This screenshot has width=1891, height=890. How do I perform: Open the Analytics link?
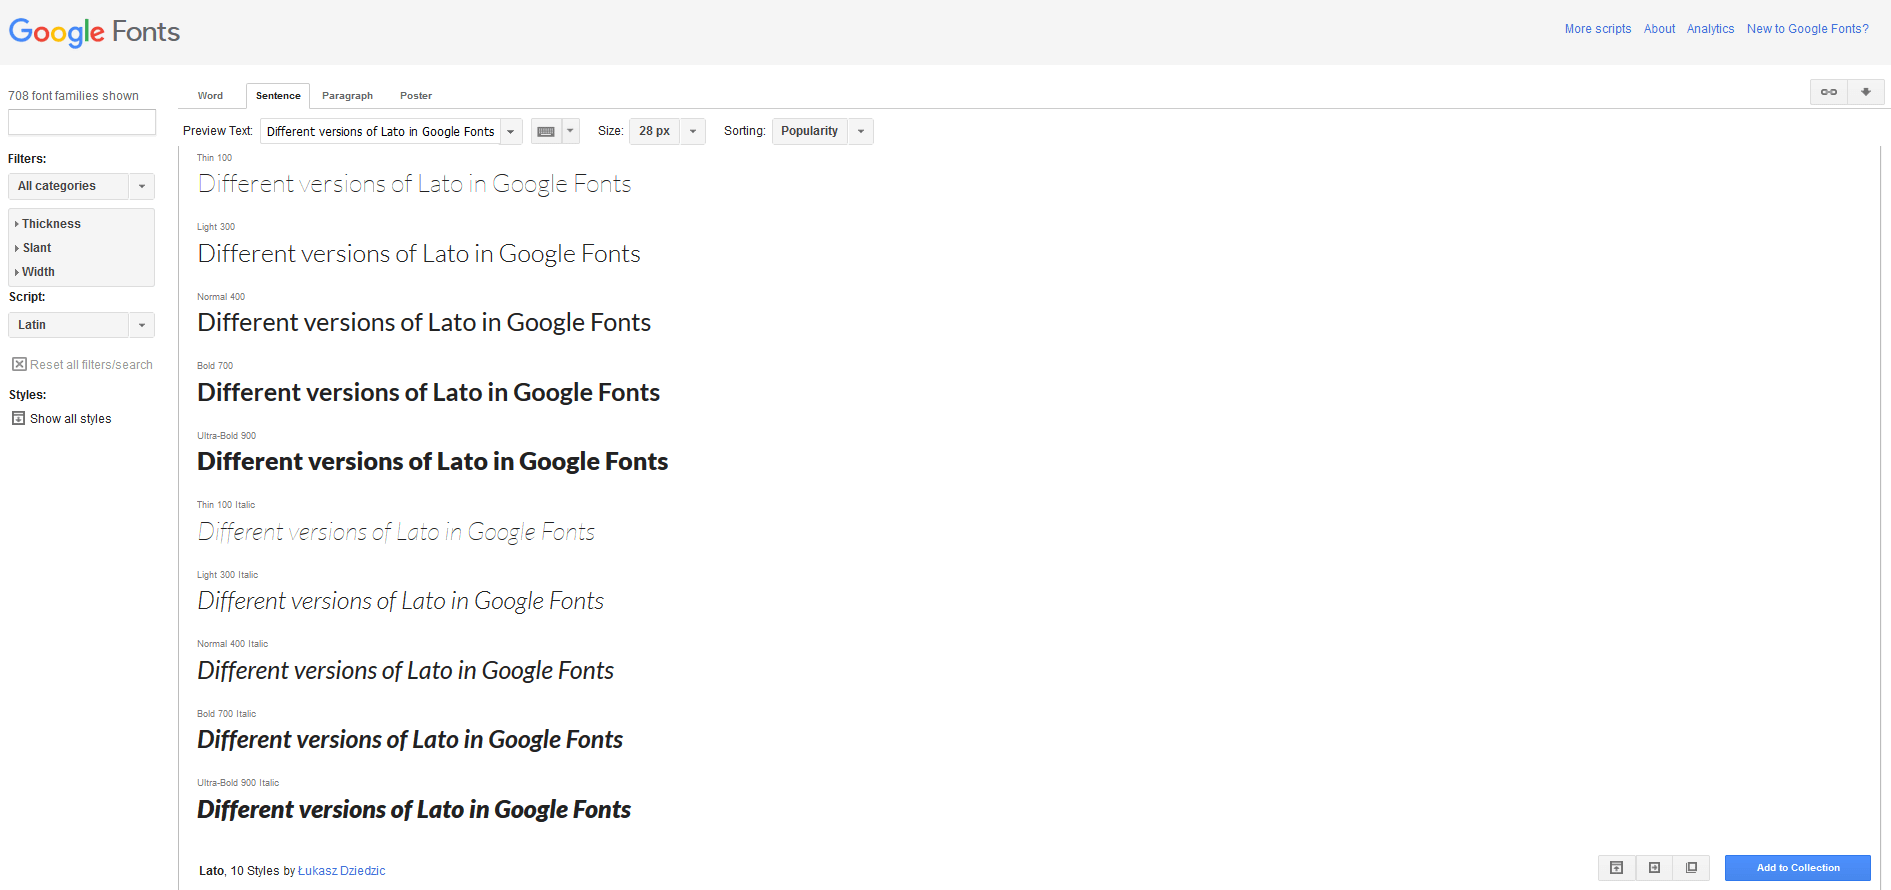click(1711, 29)
